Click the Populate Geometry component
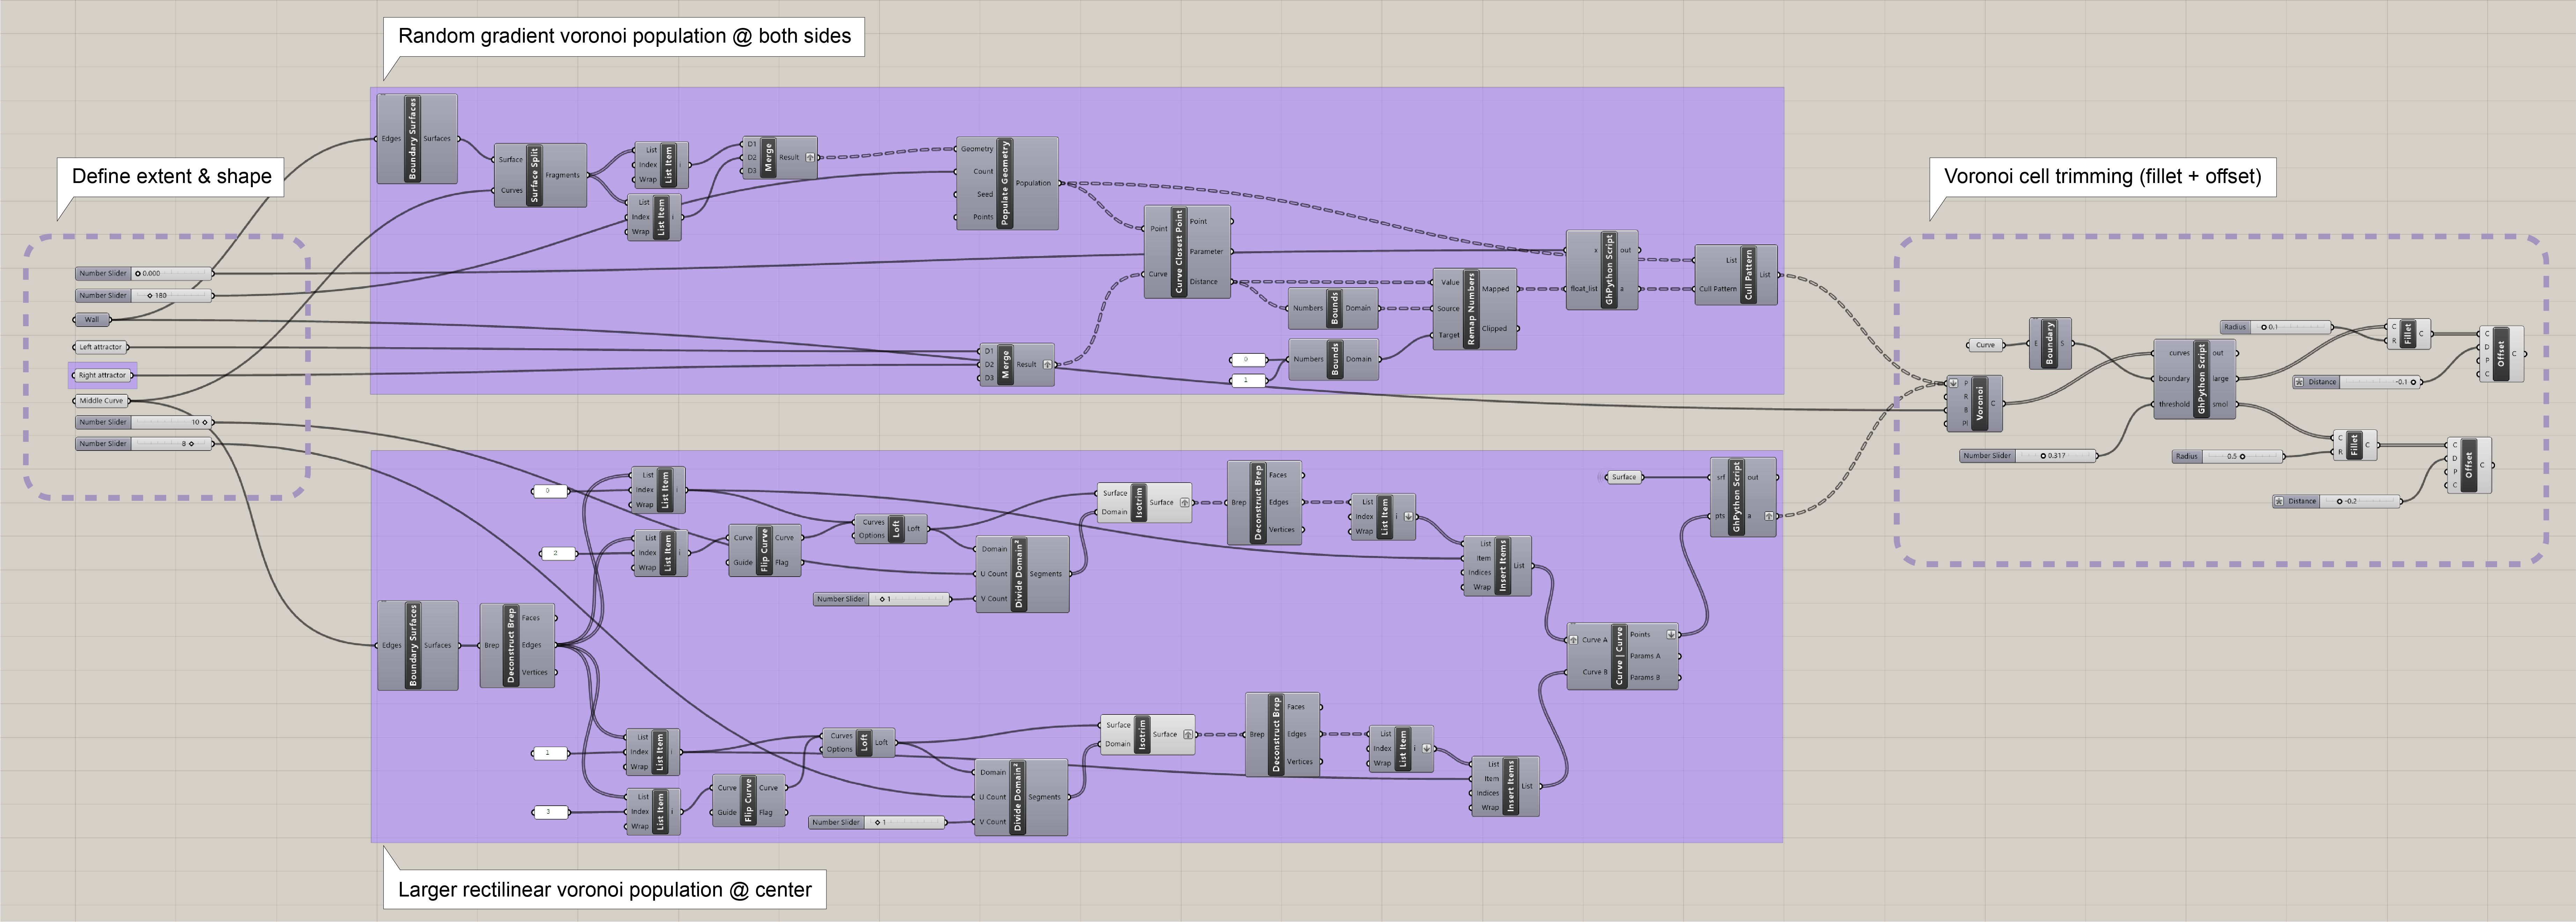Image resolution: width=2576 pixels, height=922 pixels. (1005, 183)
